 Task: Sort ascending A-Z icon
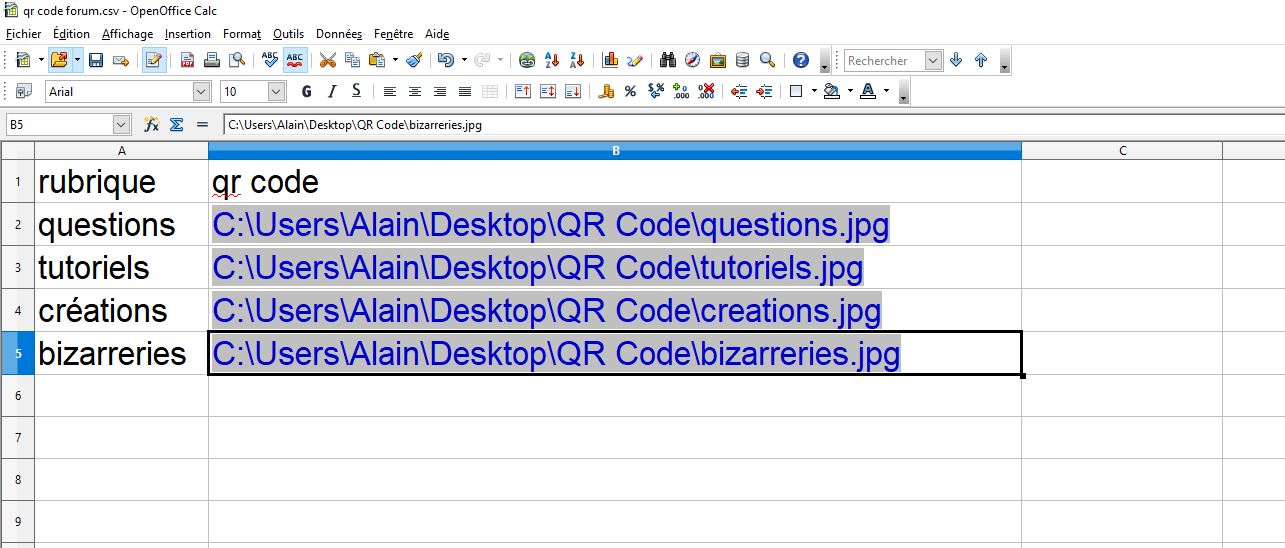tap(552, 60)
